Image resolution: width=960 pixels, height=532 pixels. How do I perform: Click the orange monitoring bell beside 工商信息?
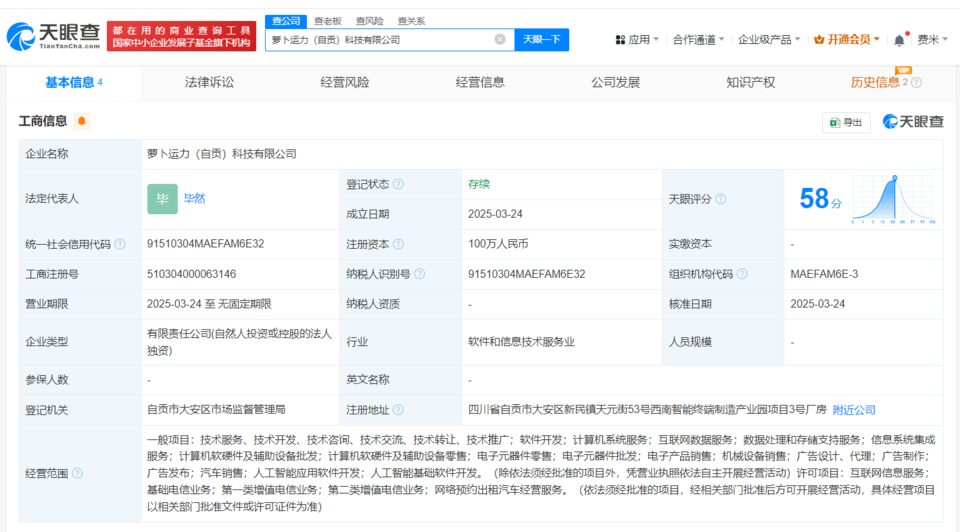(x=81, y=121)
